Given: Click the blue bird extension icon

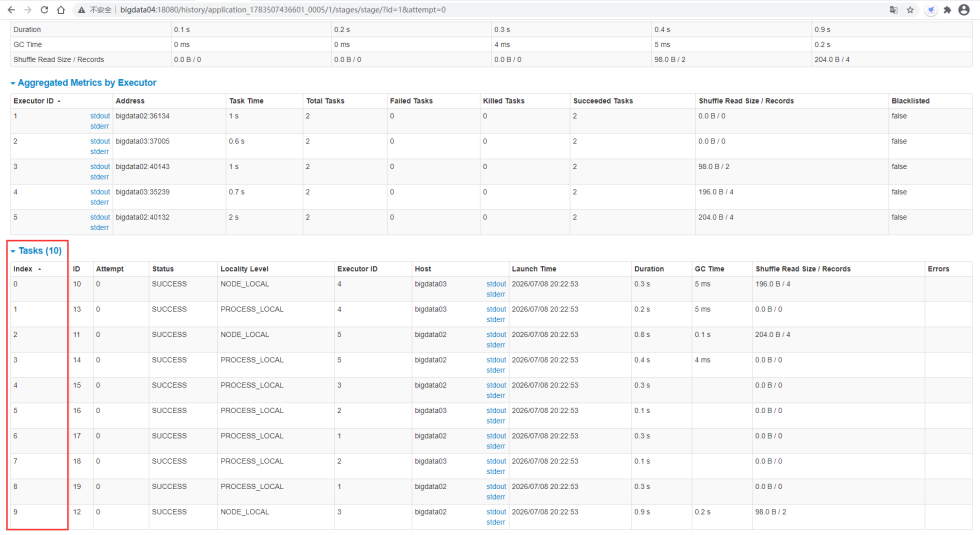Looking at the screenshot, I should (930, 9).
